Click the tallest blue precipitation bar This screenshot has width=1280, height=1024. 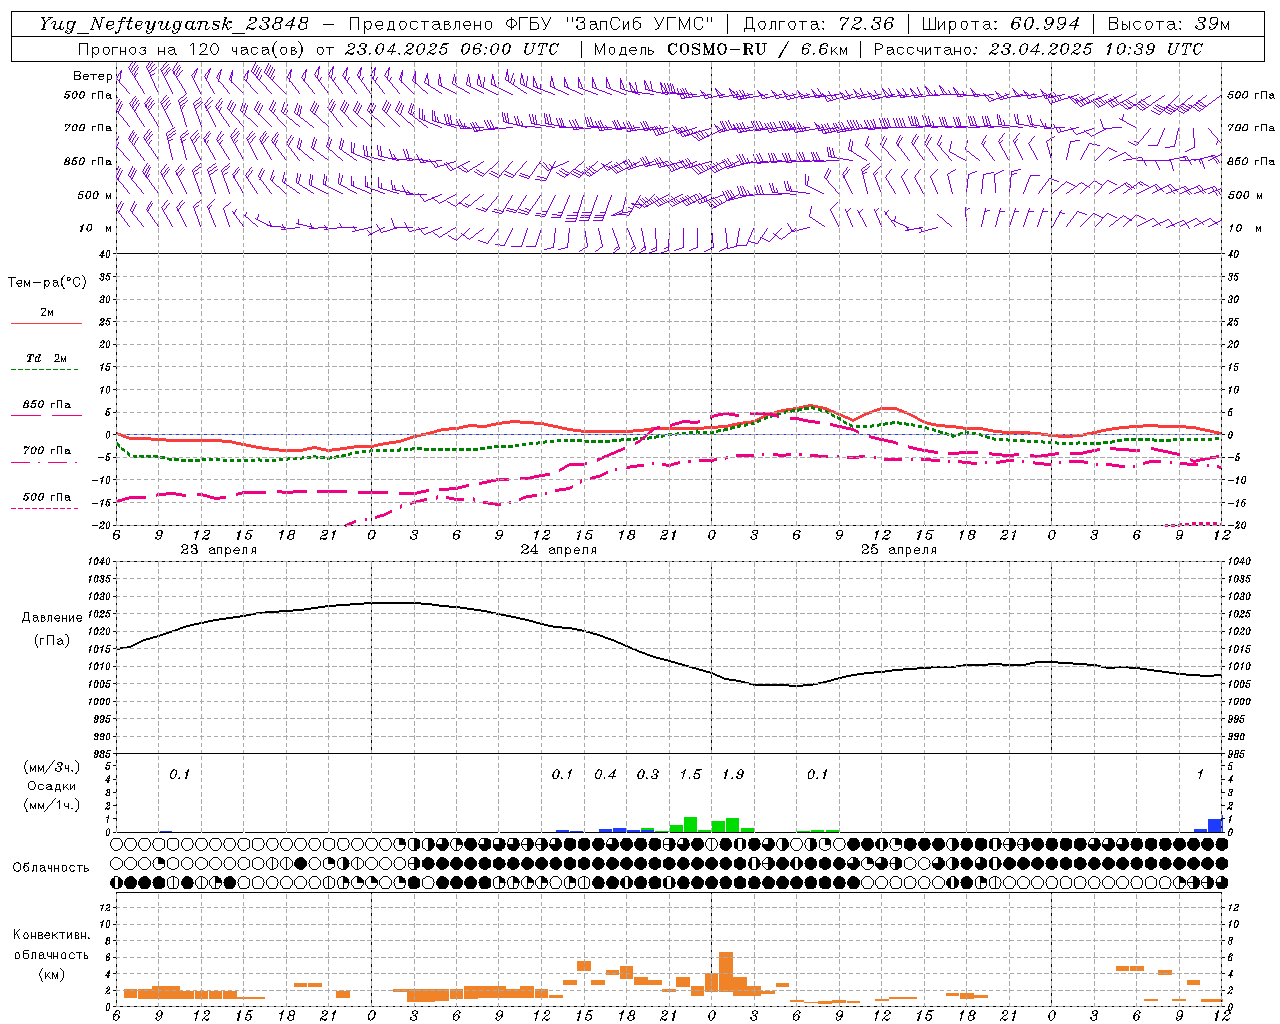click(1215, 825)
